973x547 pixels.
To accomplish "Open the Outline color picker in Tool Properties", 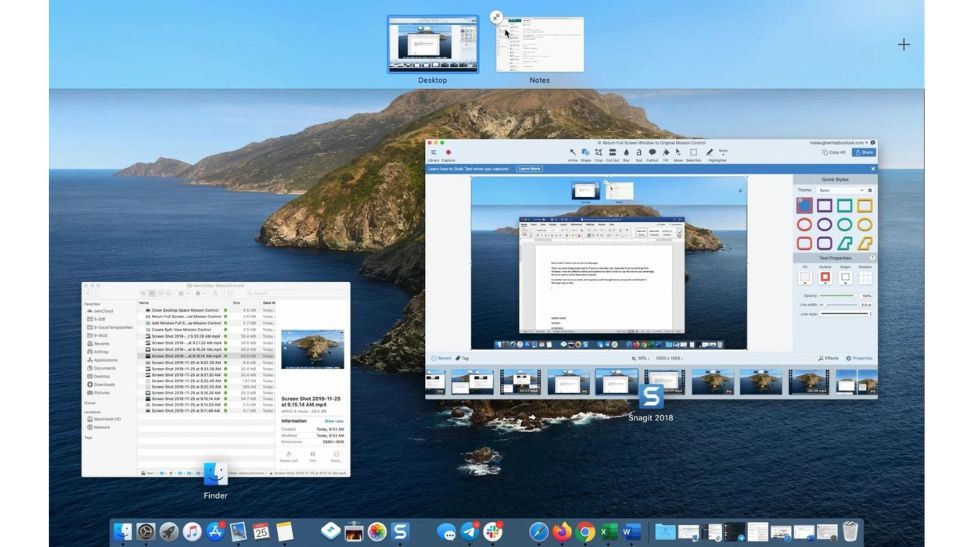I will (825, 278).
